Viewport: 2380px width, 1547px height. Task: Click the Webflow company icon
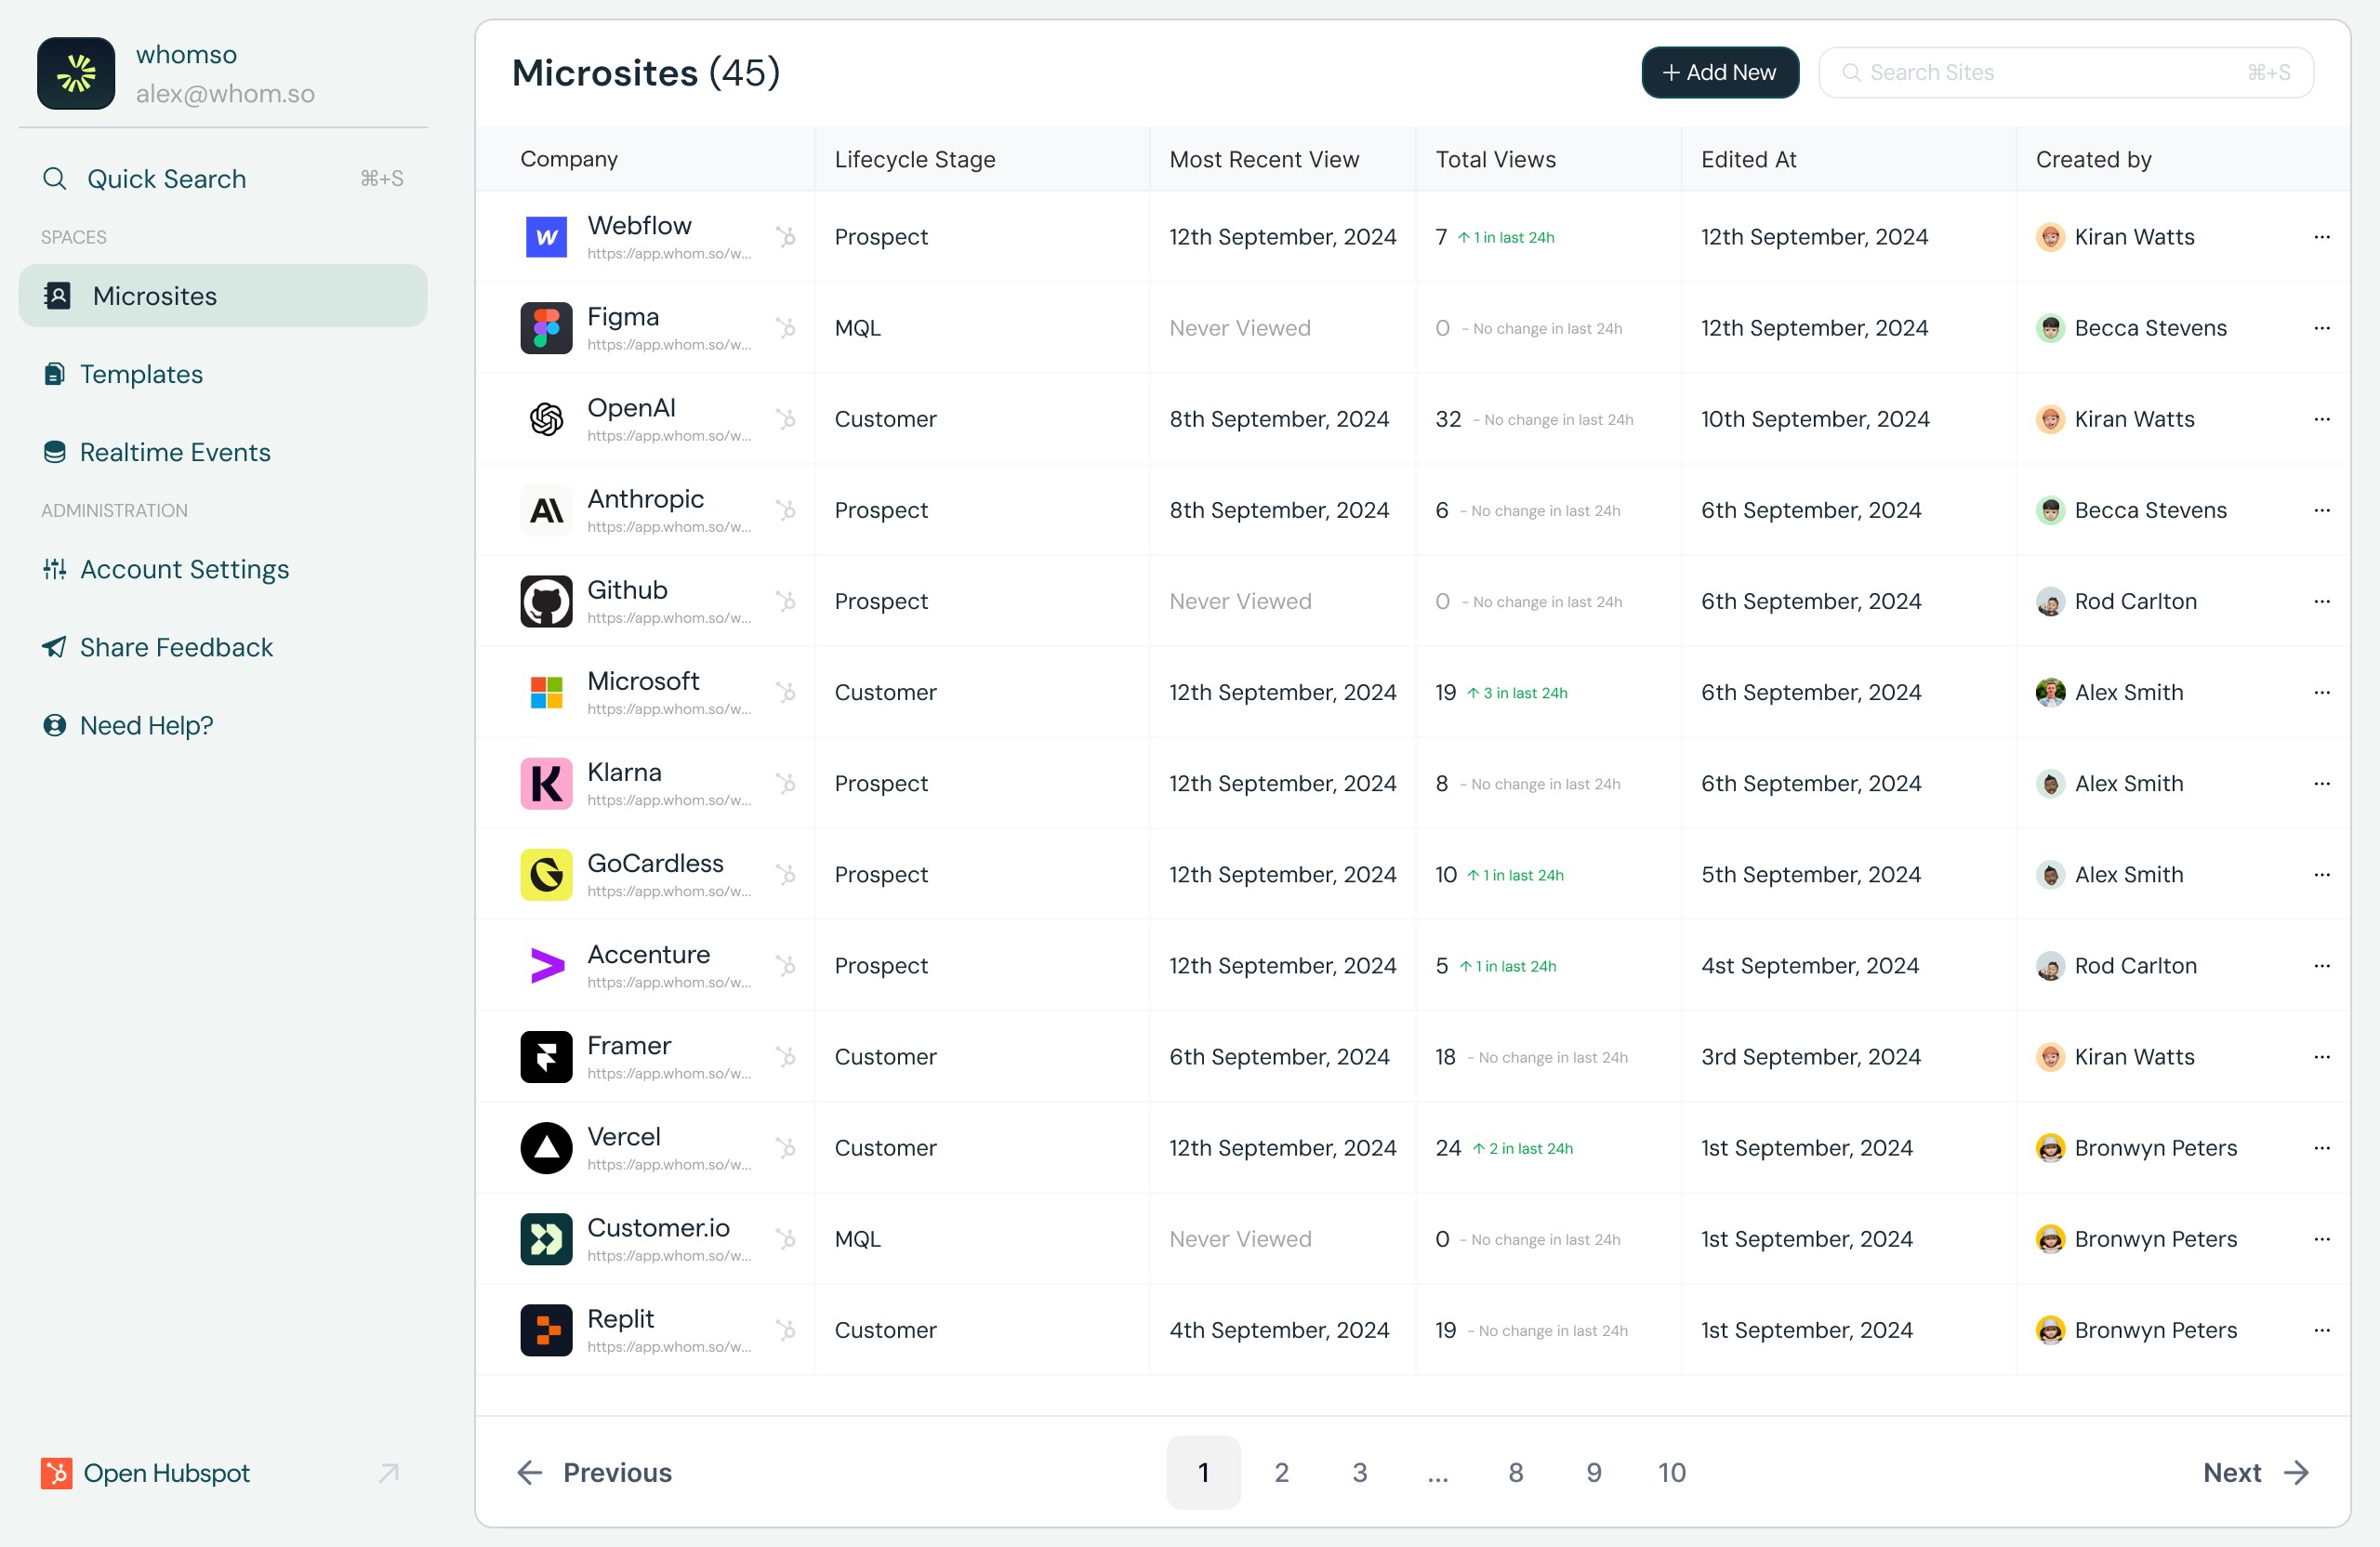547,234
